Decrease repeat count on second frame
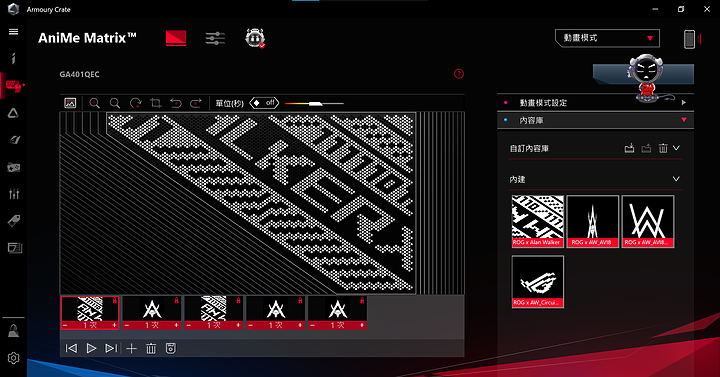720x377 pixels. 127,325
